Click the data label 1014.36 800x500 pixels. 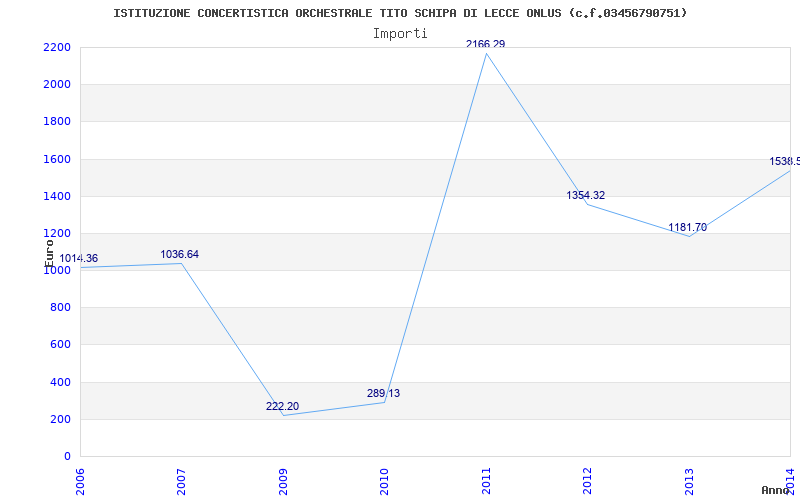[79, 259]
